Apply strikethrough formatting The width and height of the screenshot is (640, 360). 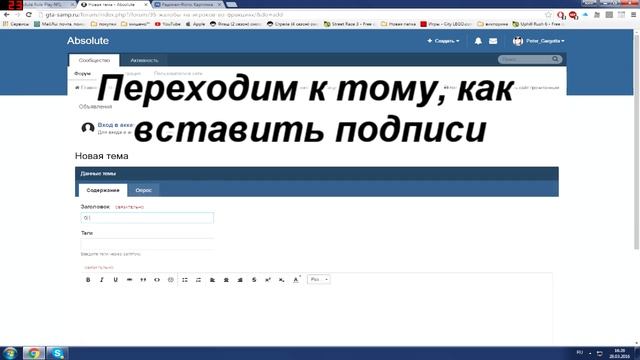click(x=254, y=280)
